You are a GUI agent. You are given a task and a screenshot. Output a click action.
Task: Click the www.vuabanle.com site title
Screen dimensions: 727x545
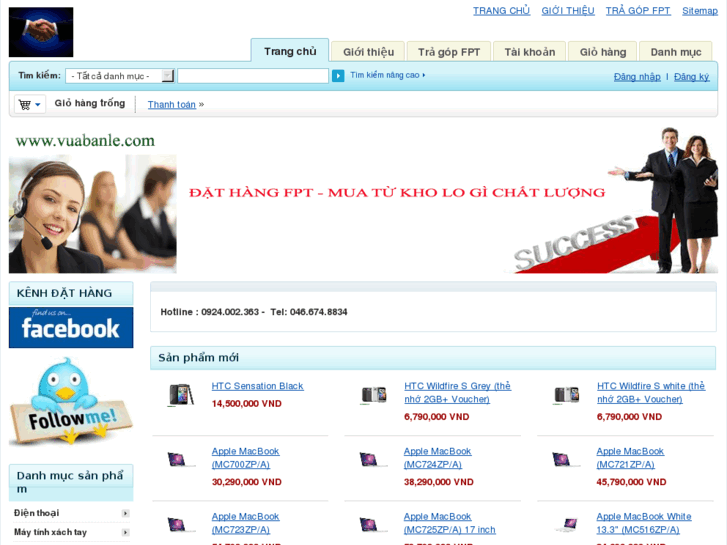click(85, 141)
